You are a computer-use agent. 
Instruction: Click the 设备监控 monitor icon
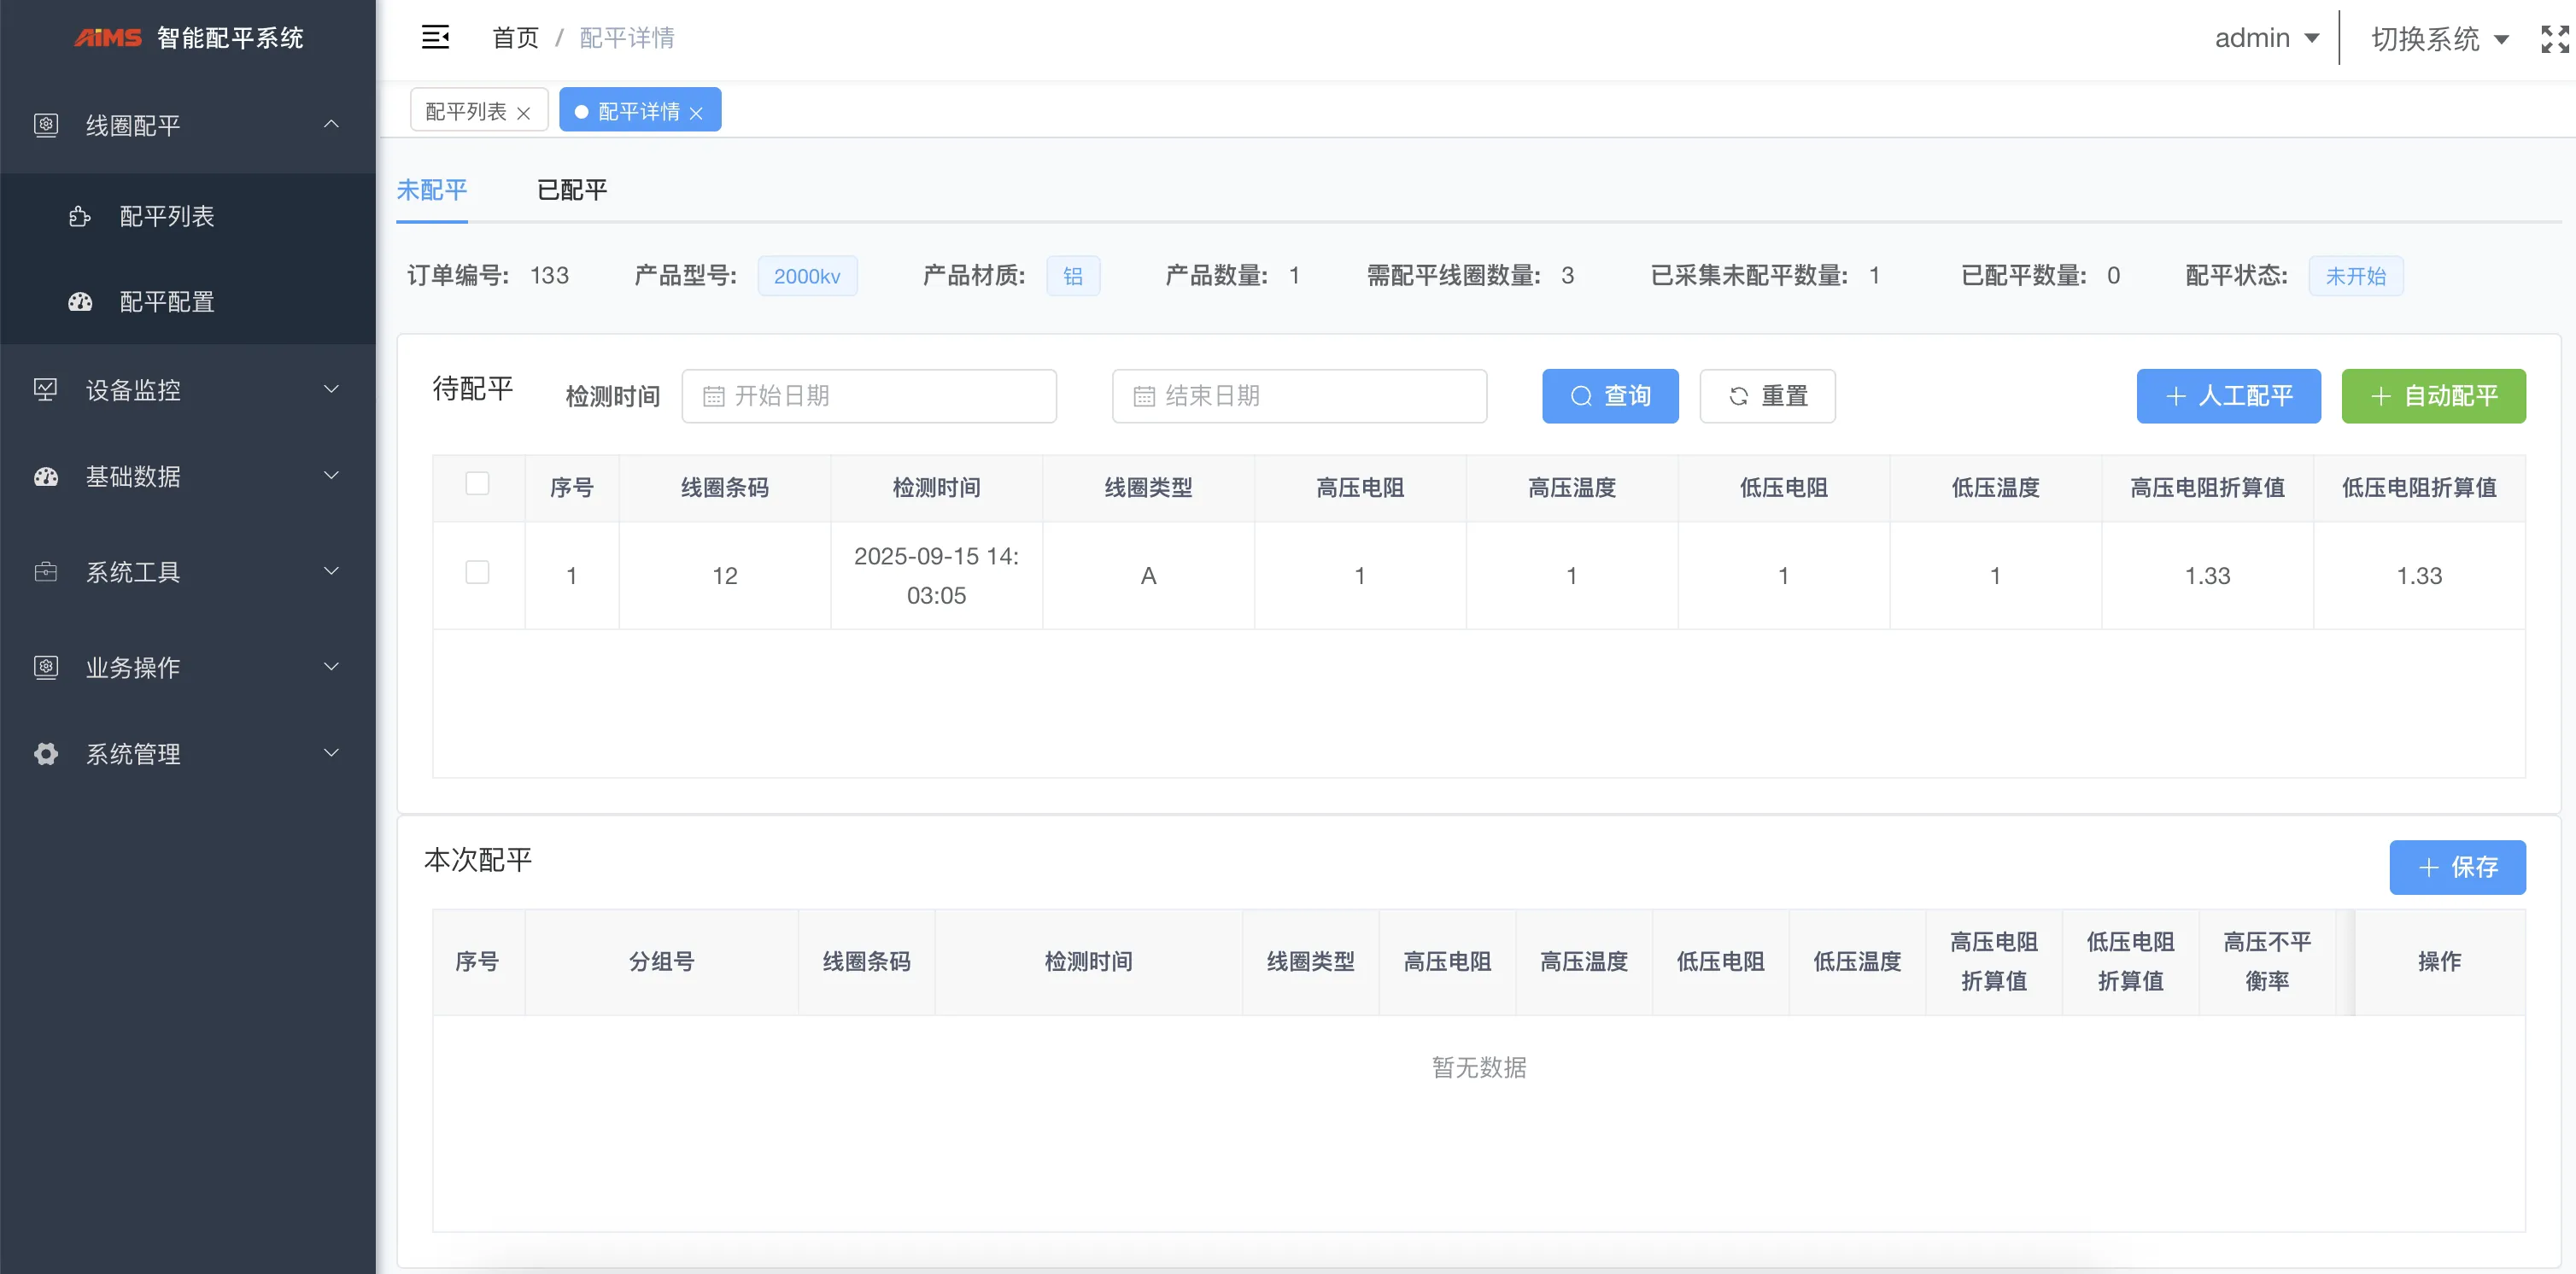coord(46,389)
